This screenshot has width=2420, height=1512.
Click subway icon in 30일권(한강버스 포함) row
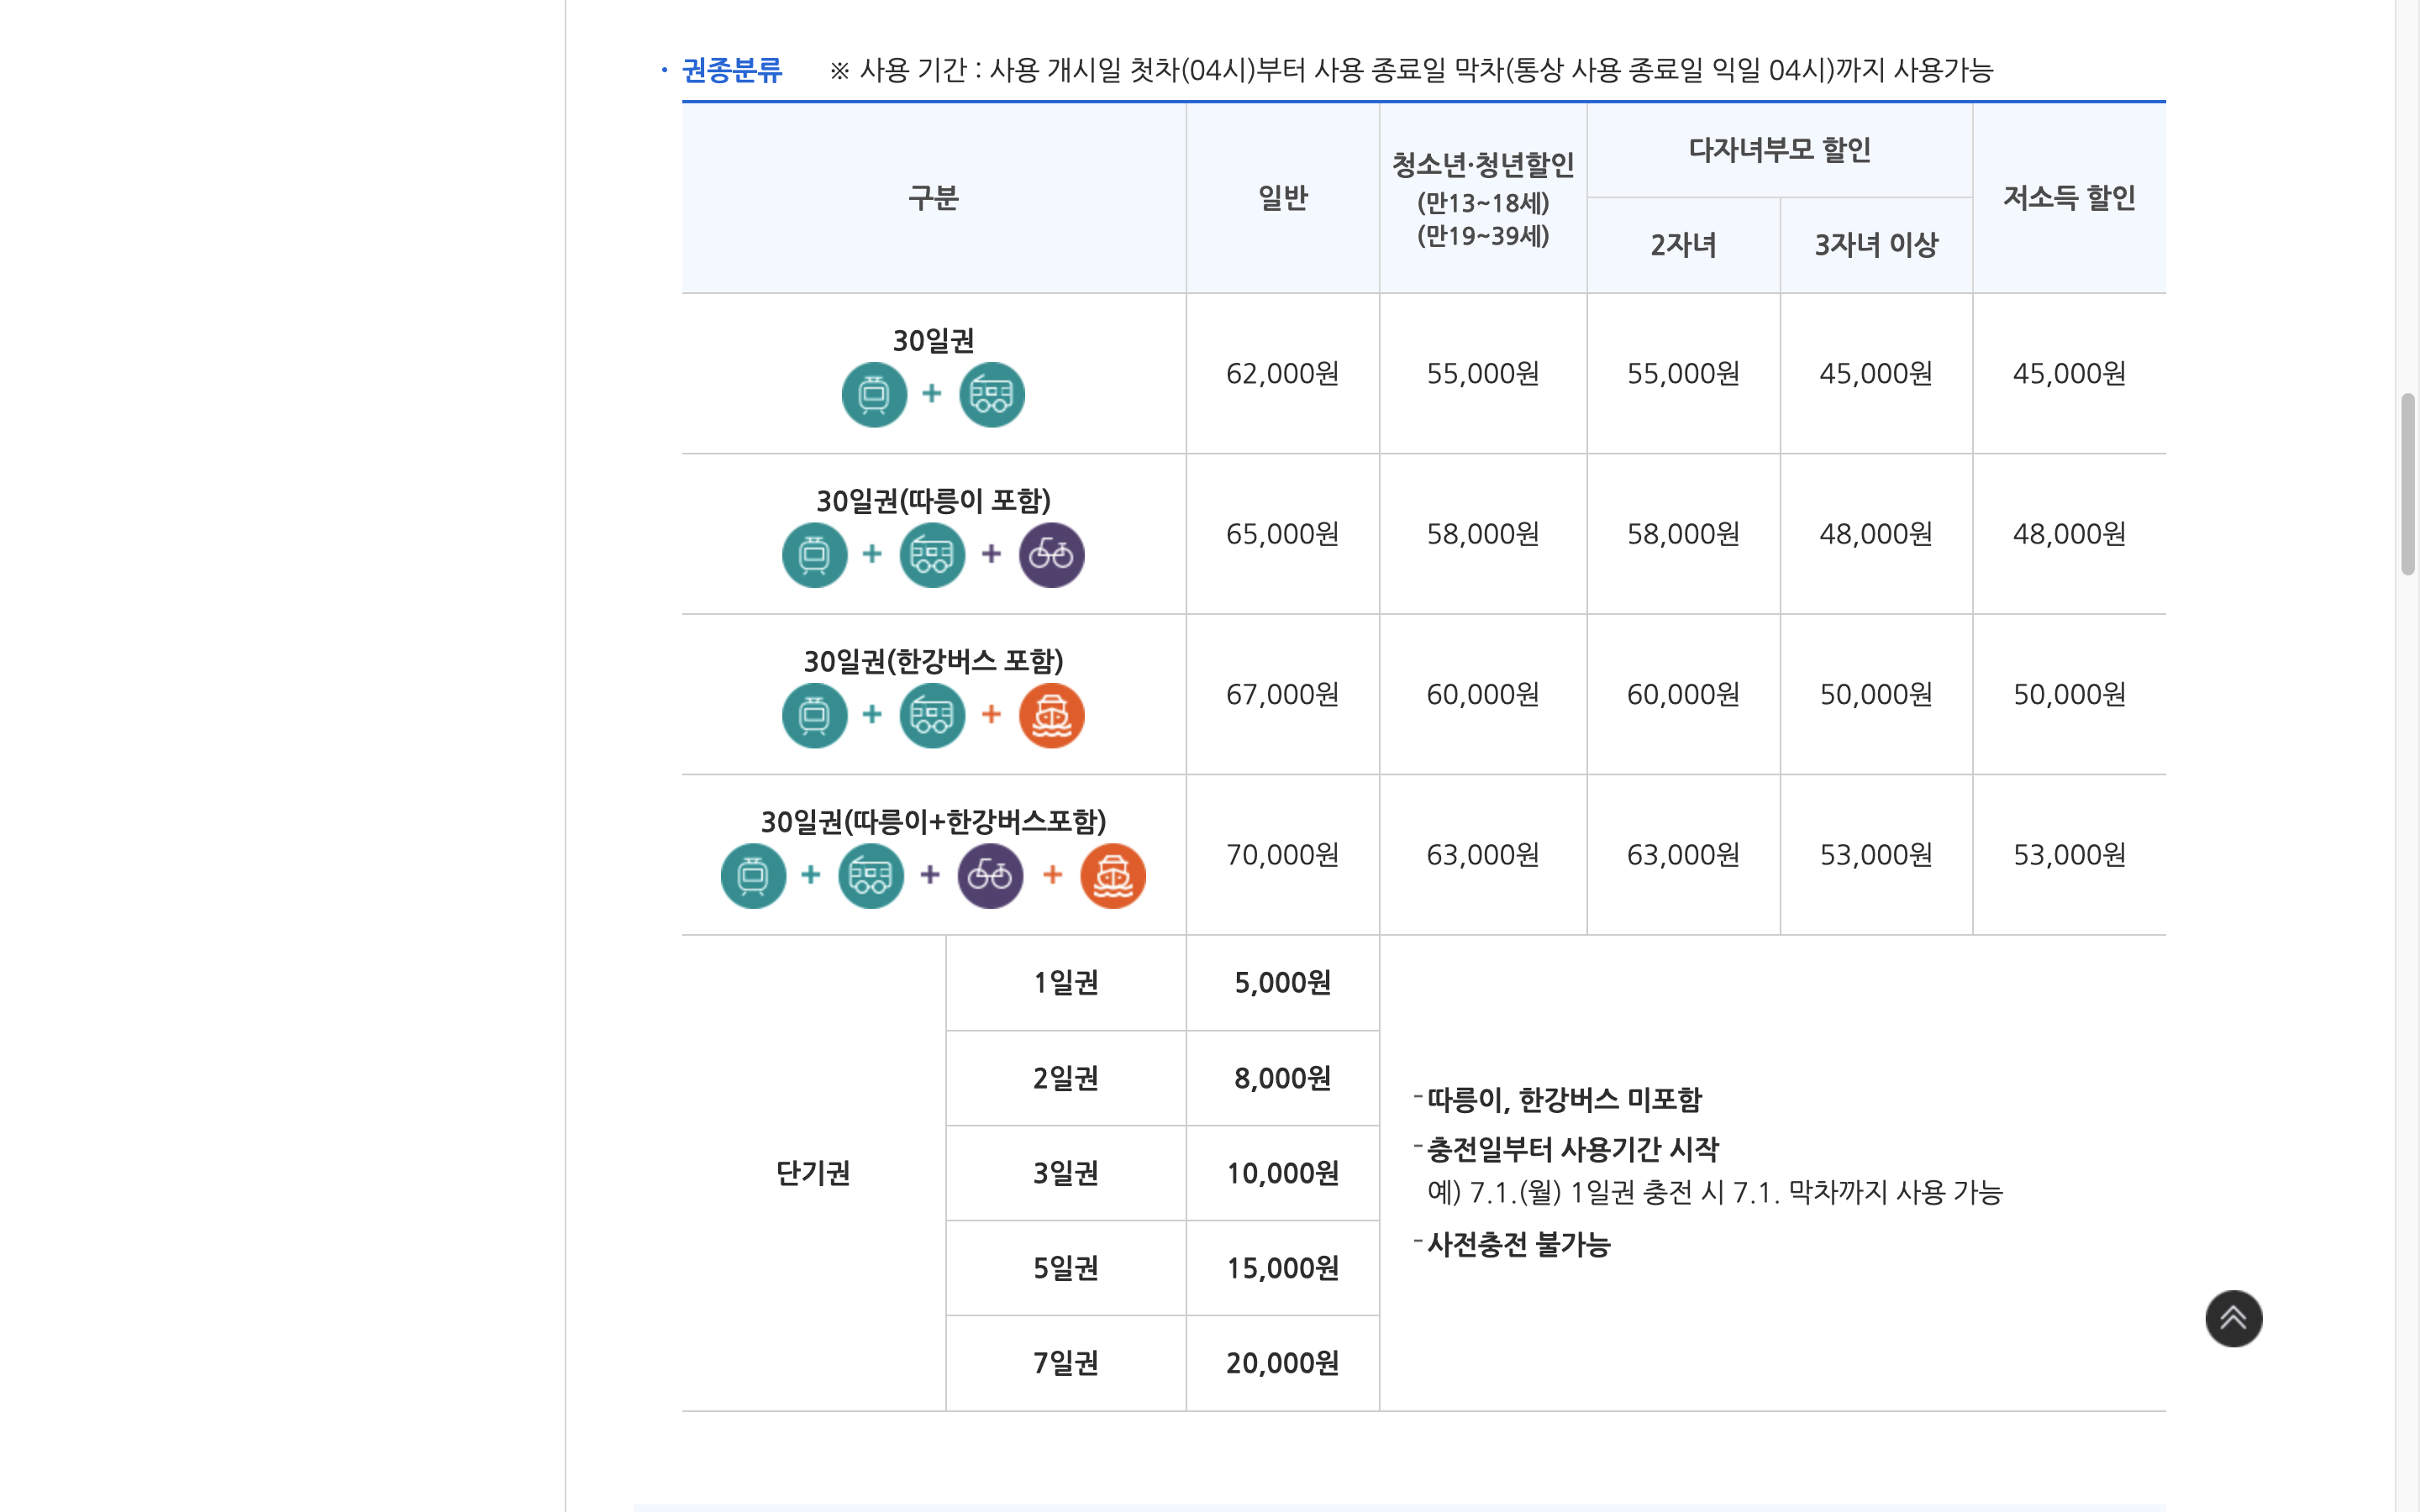[814, 715]
